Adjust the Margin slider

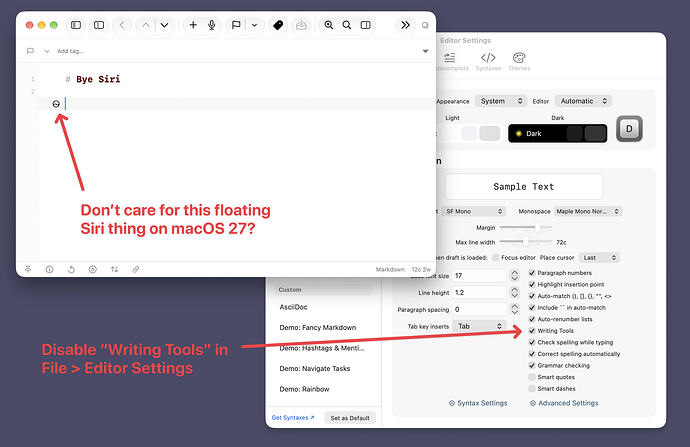[x=525, y=227]
